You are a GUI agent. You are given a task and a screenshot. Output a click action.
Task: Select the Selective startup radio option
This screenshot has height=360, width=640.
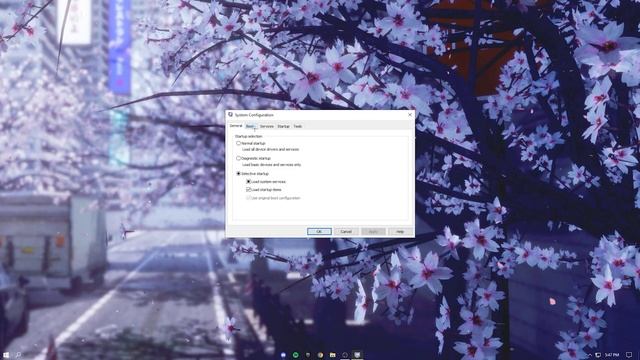238,173
